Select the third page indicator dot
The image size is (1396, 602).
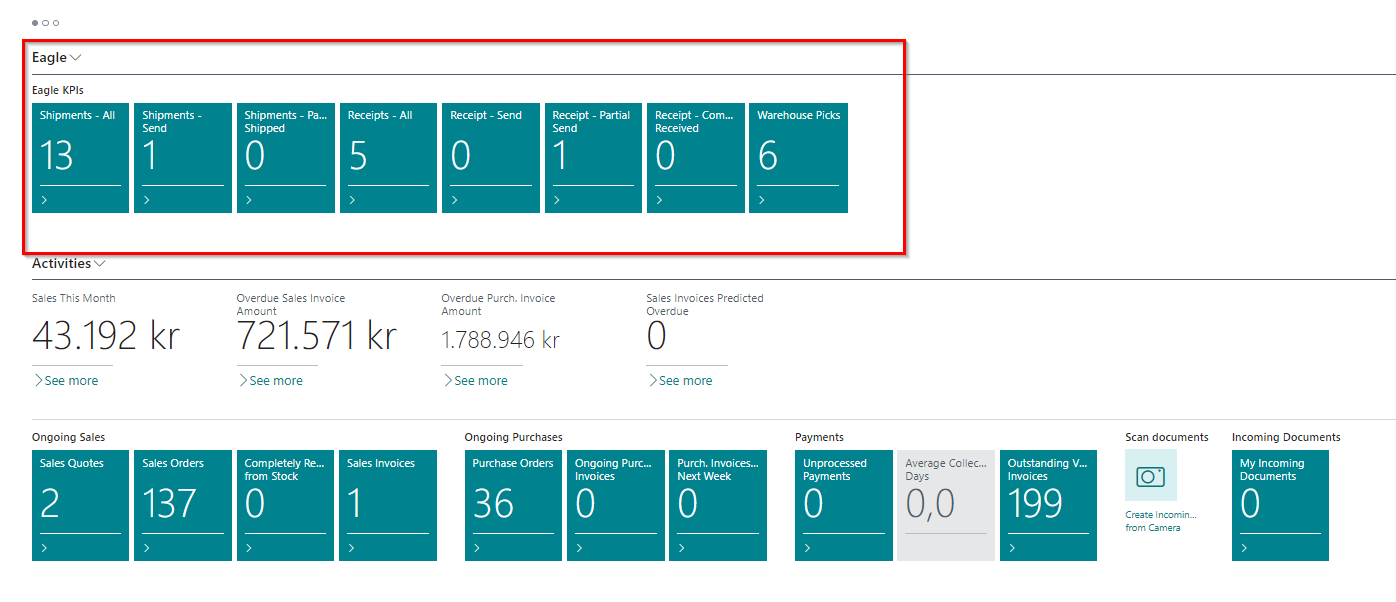point(56,22)
